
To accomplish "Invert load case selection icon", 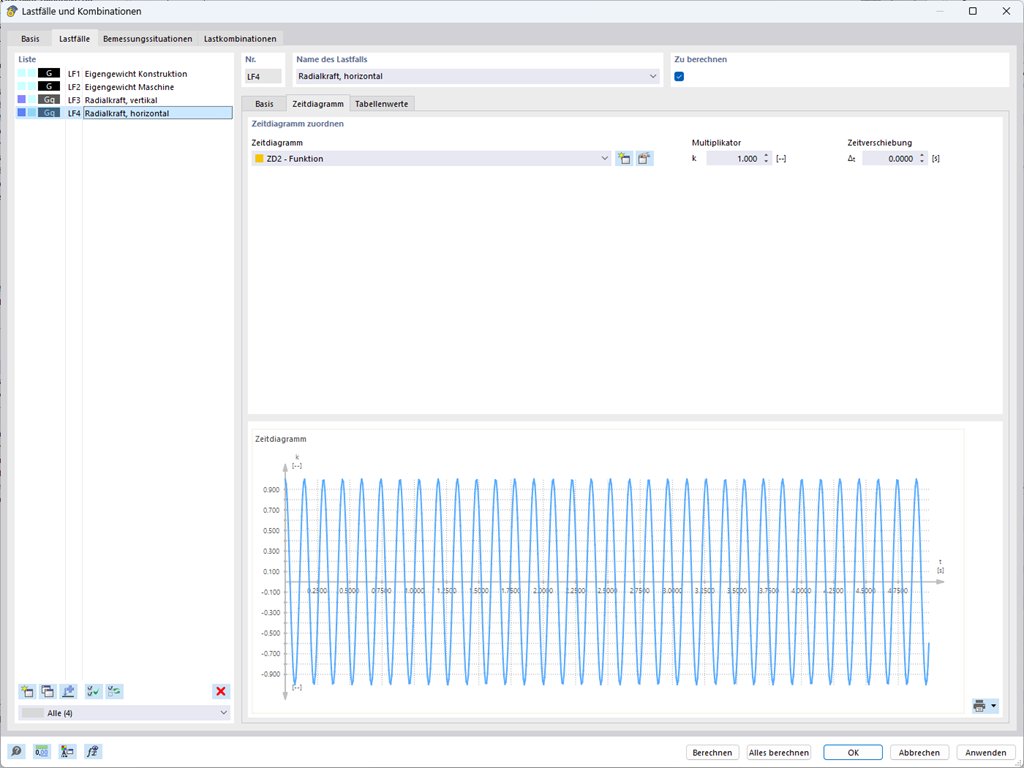I will (x=114, y=691).
